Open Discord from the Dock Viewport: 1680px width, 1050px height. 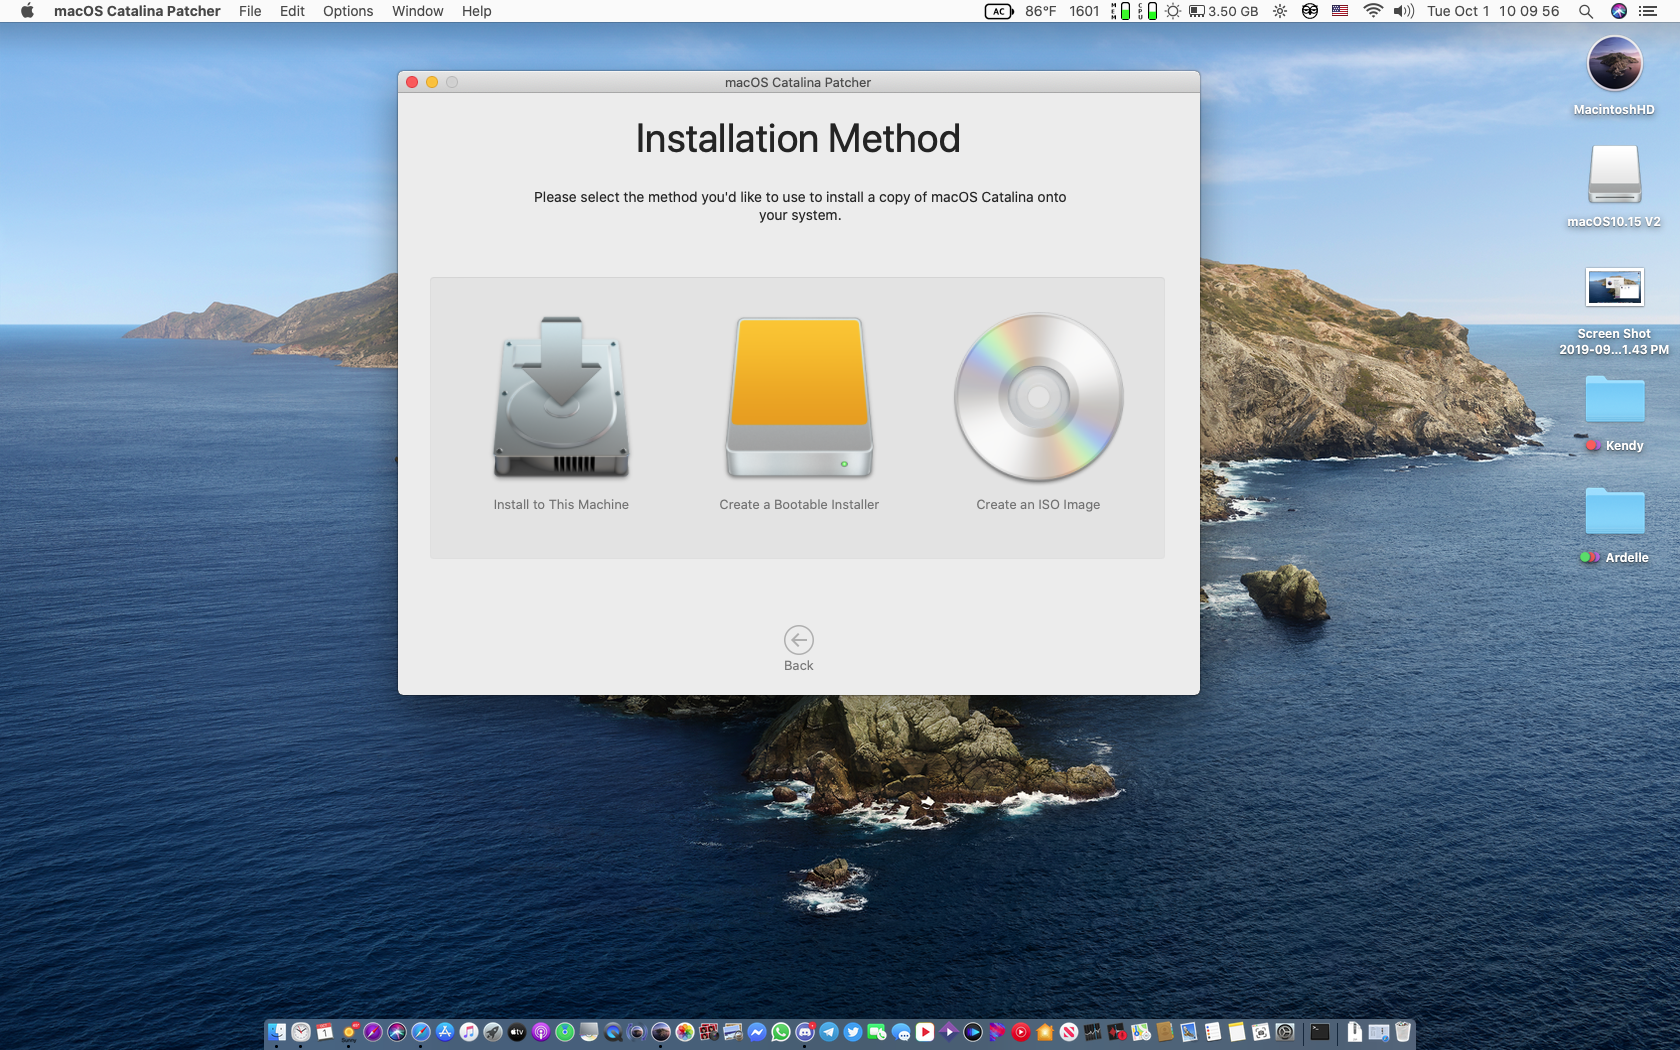tap(804, 1032)
